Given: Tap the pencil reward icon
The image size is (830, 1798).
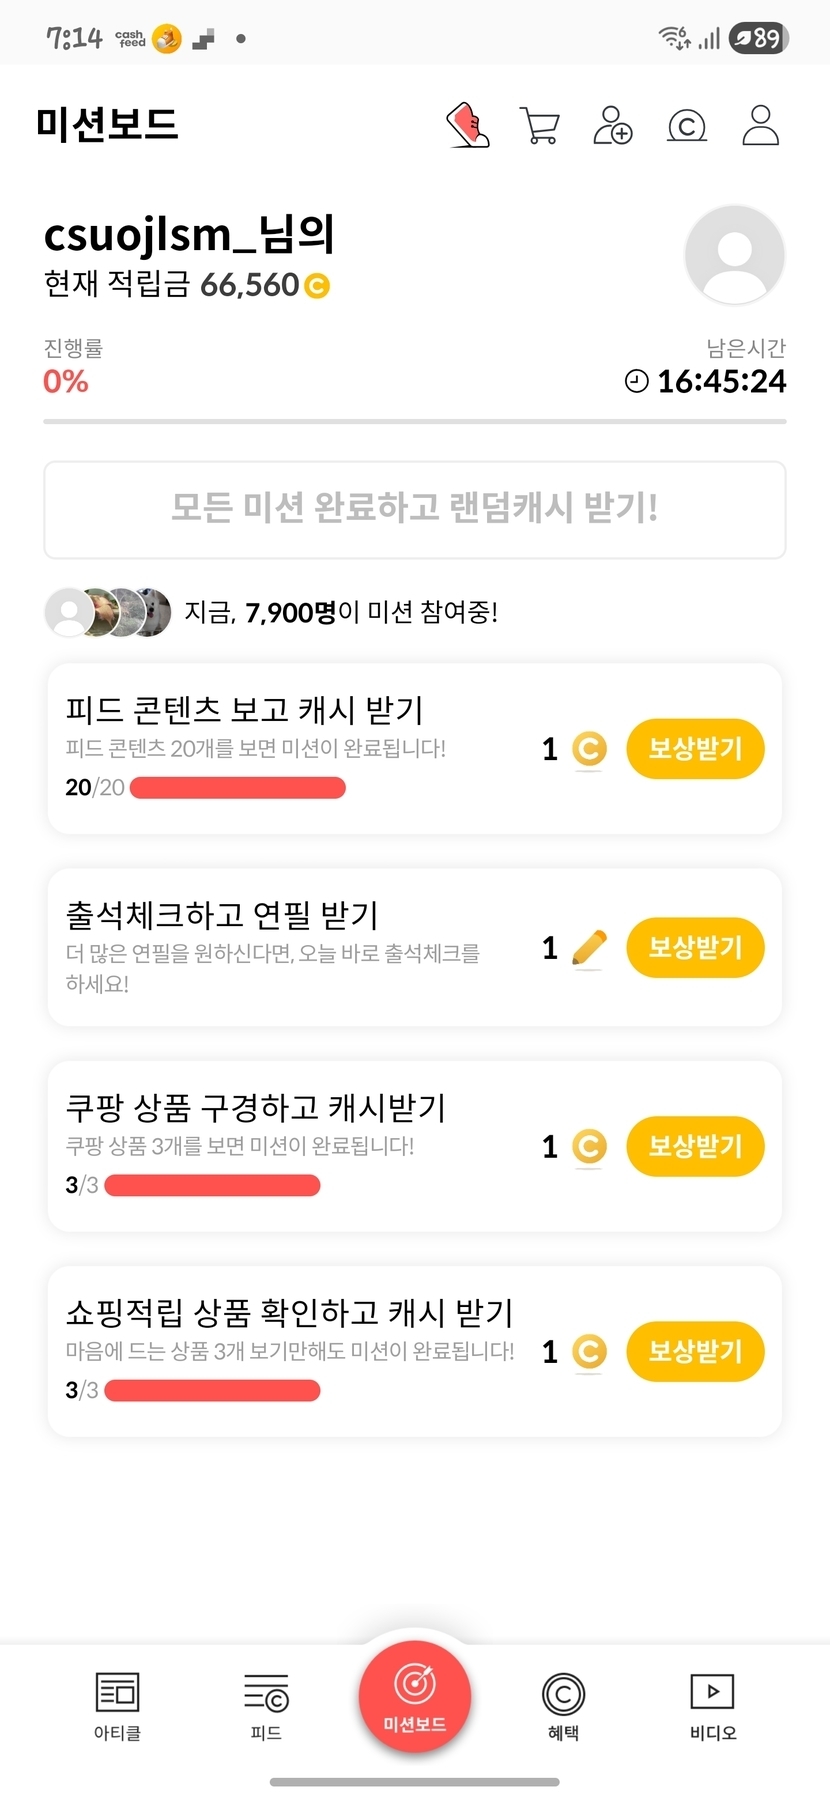Looking at the screenshot, I should point(589,947).
